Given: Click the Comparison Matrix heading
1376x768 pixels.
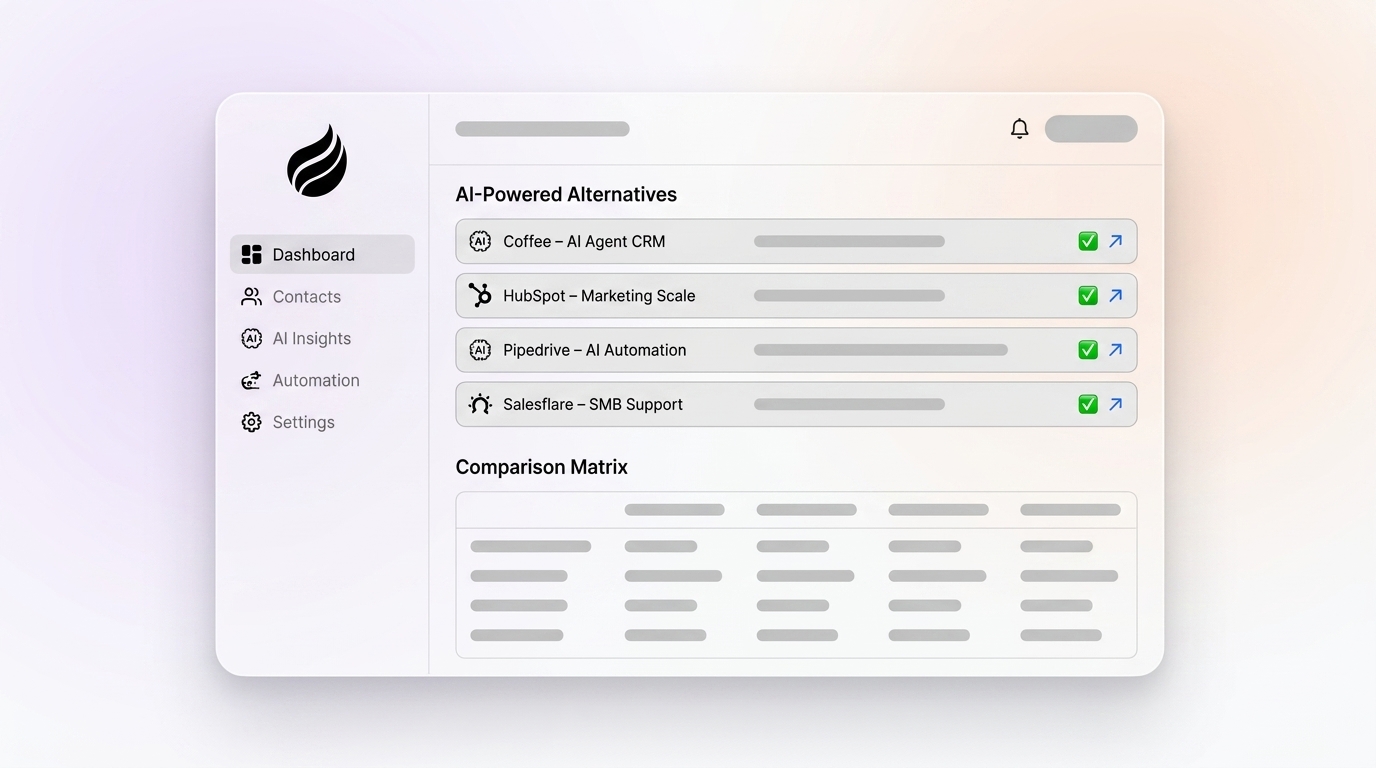Looking at the screenshot, I should [x=542, y=467].
